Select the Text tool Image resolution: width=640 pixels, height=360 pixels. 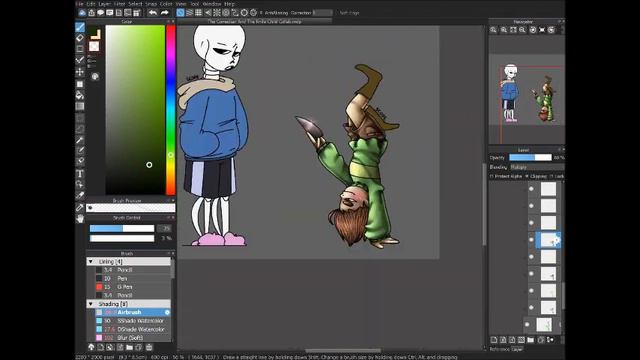(80, 174)
